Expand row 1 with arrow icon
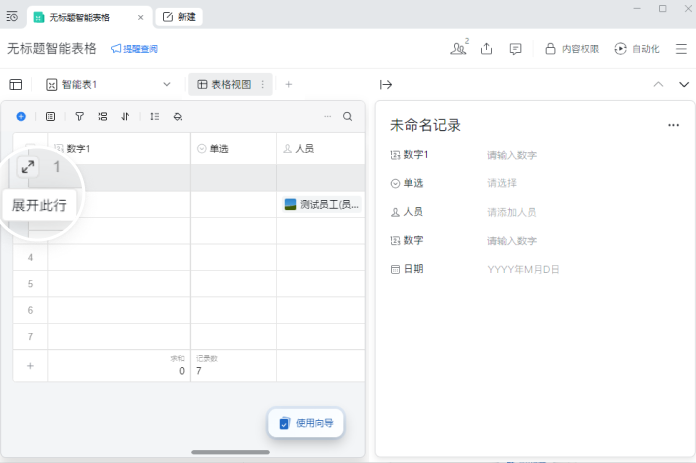Viewport: 696px width, 463px height. click(x=28, y=167)
